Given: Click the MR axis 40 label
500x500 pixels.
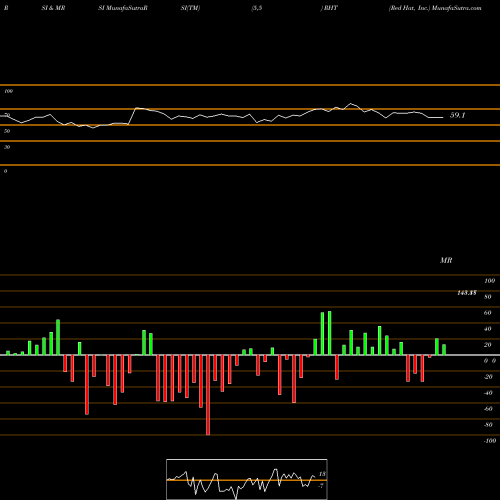Looking at the screenshot, I should tap(488, 329).
